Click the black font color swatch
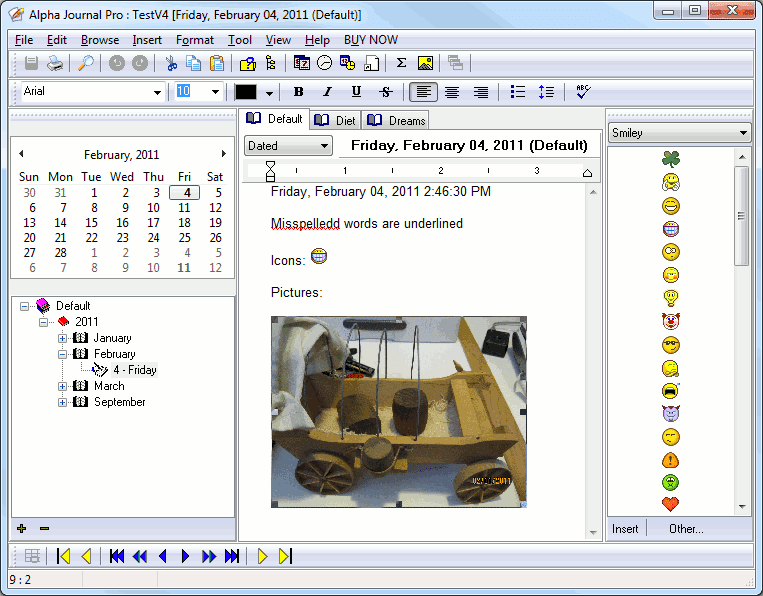Image resolution: width=763 pixels, height=596 pixels. (x=245, y=92)
